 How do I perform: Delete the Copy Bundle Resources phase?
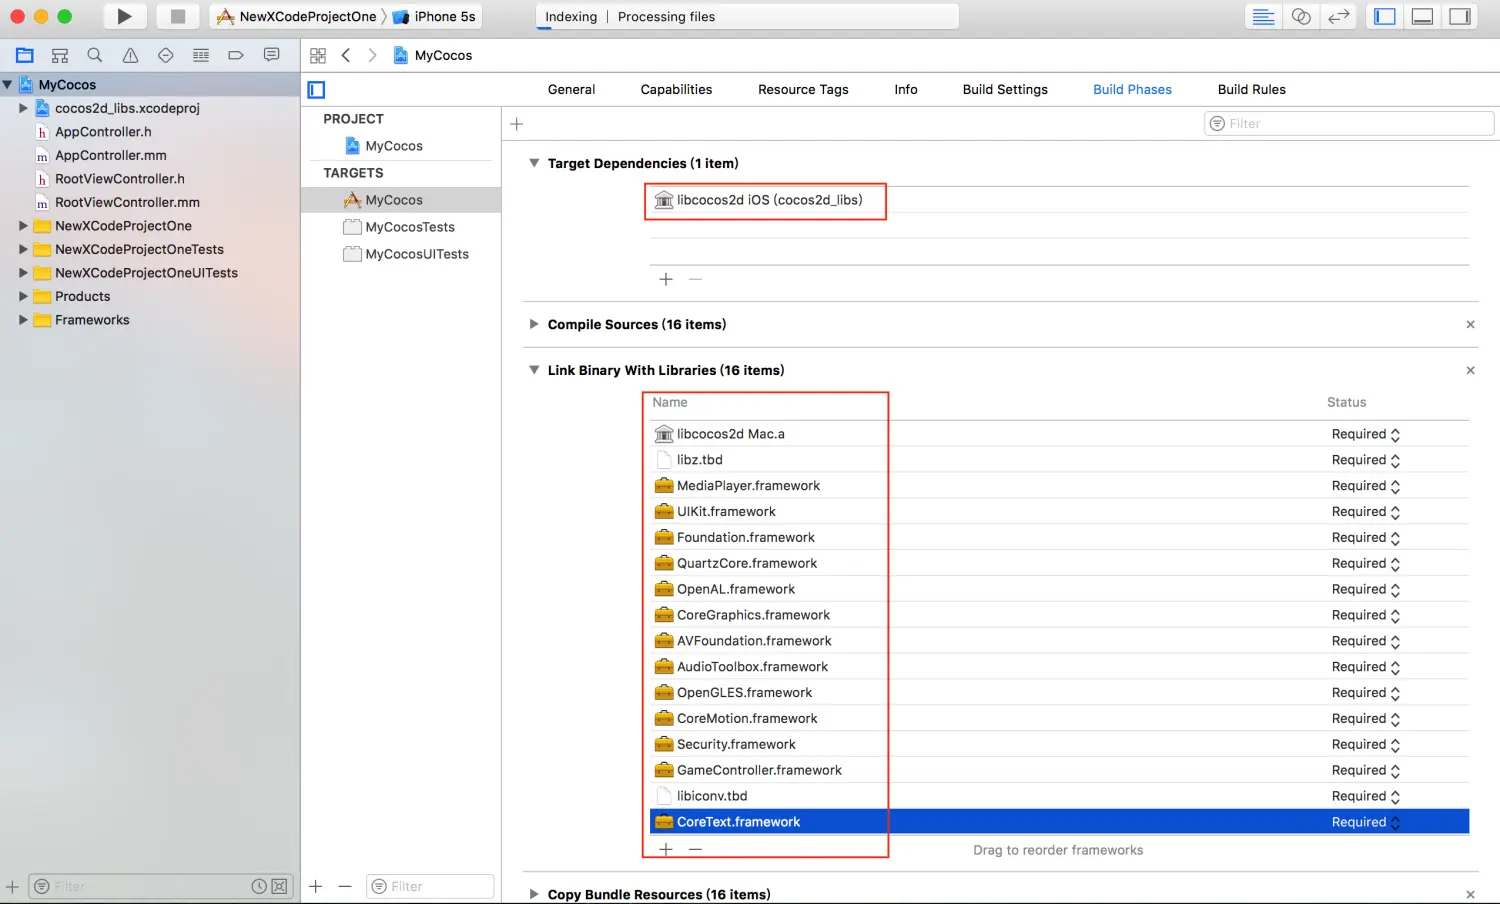pyautogui.click(x=1470, y=894)
